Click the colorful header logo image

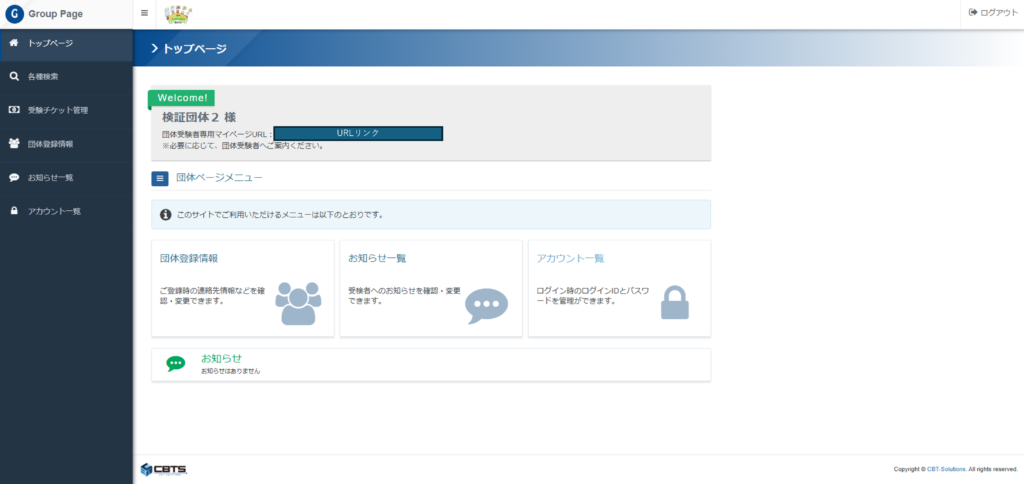click(x=178, y=14)
